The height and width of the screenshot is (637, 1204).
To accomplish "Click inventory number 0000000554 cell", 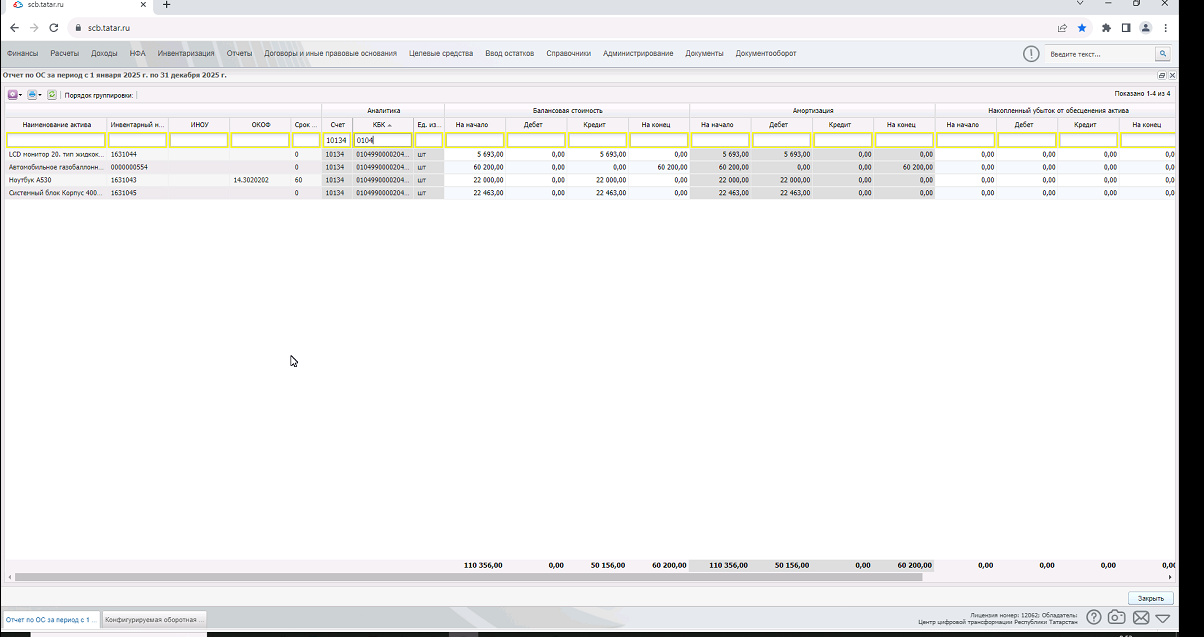I will (x=137, y=167).
